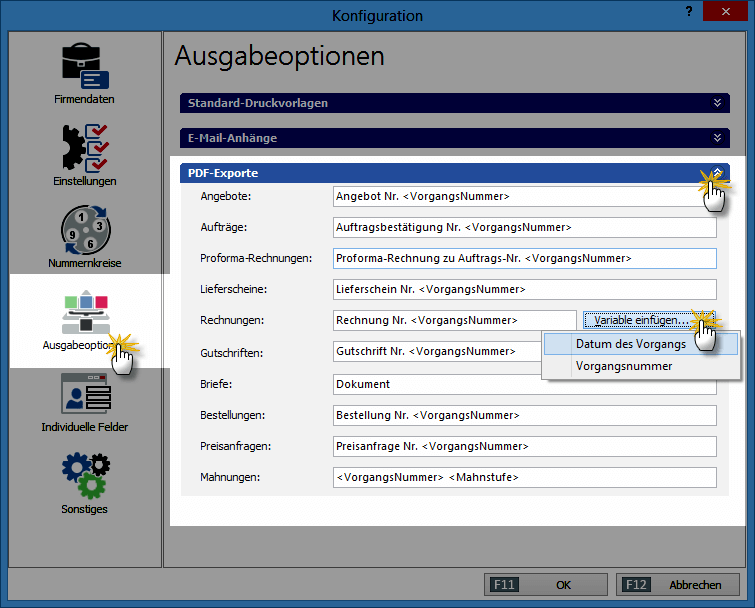This screenshot has height=608, width=755.
Task: Focus the Proforma-Rechnungen input field
Action: [524, 259]
